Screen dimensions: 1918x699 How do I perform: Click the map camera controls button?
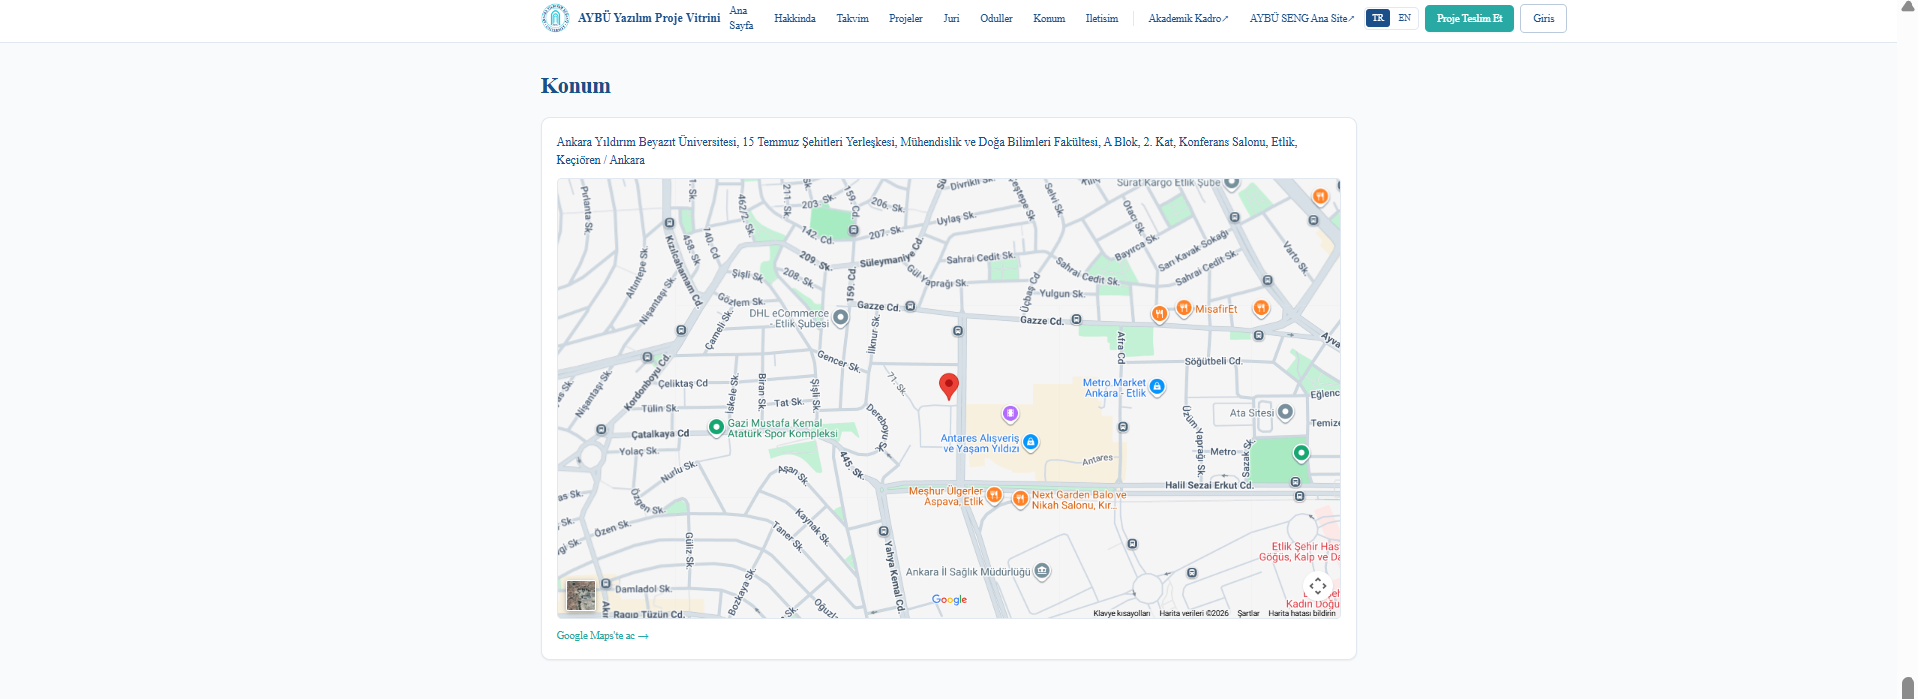[x=1318, y=586]
